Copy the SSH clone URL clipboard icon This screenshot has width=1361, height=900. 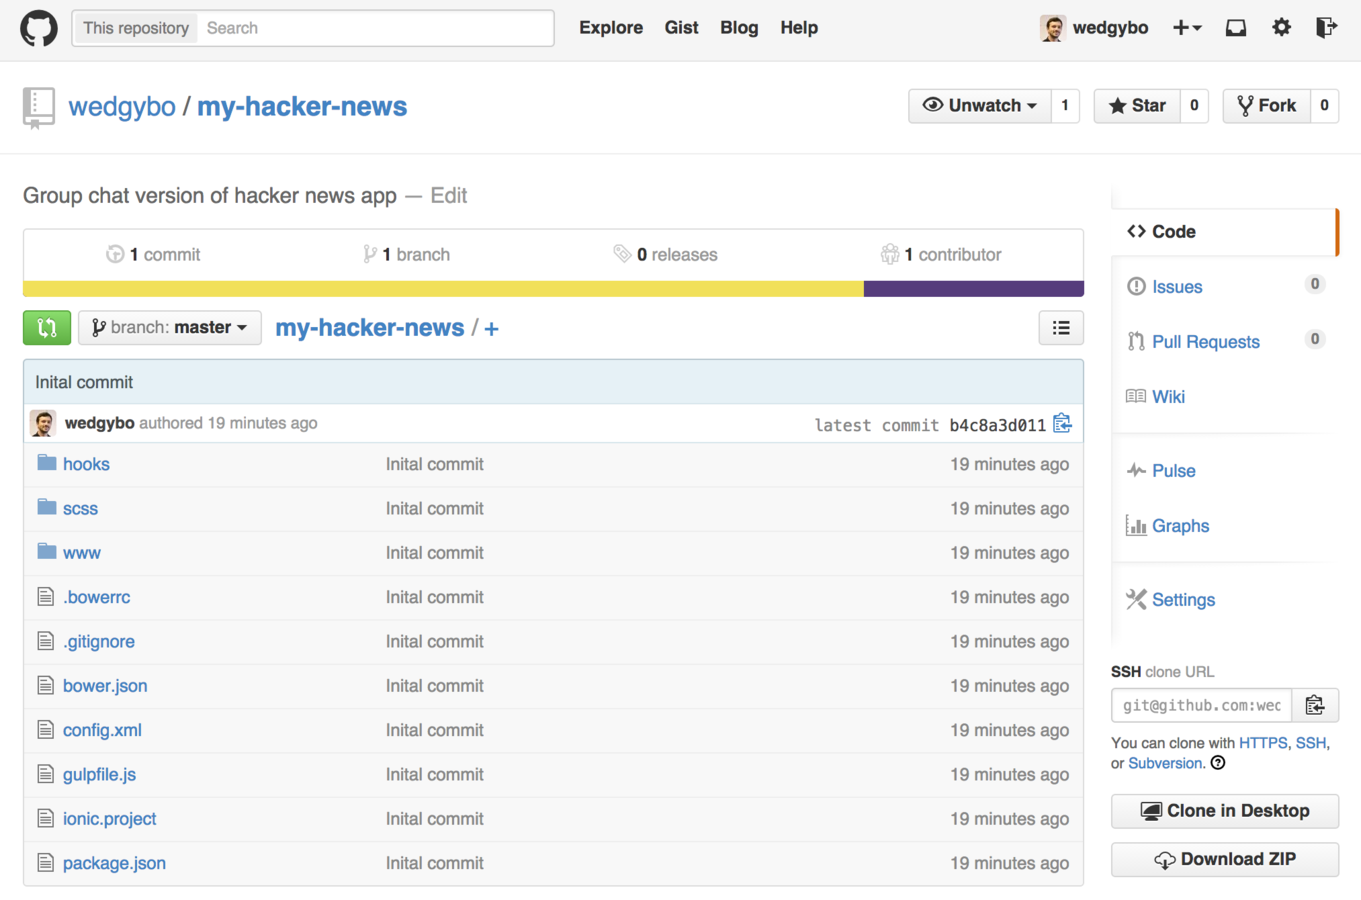[x=1315, y=705]
